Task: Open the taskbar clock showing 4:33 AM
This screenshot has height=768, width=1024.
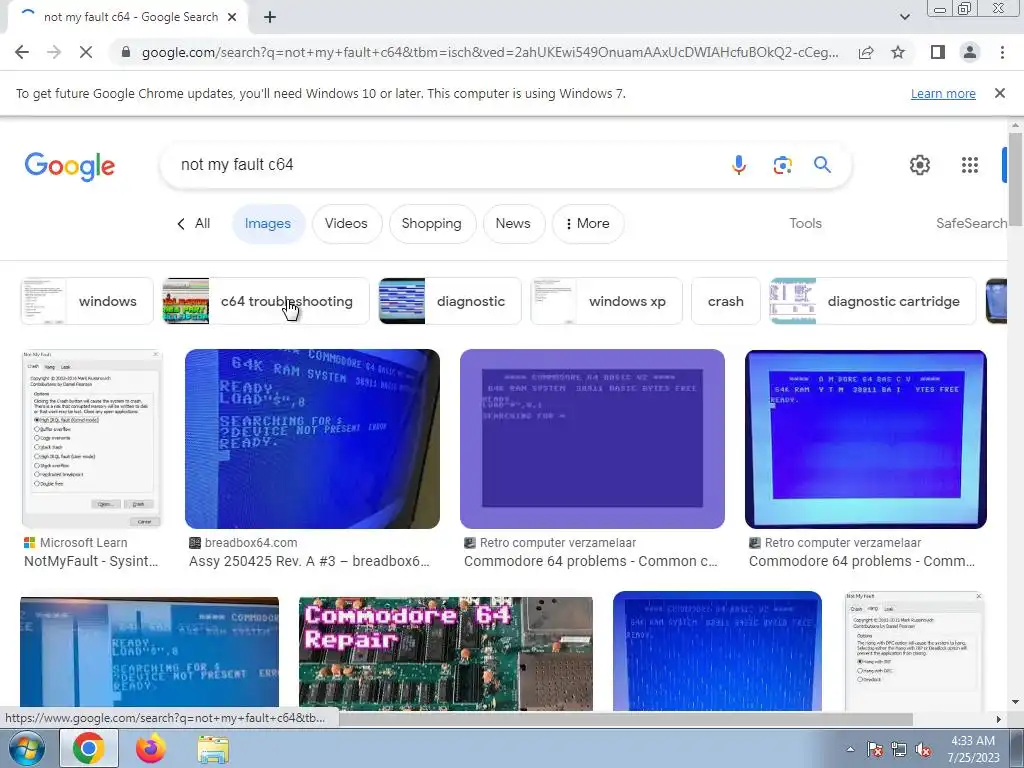Action: (973, 749)
